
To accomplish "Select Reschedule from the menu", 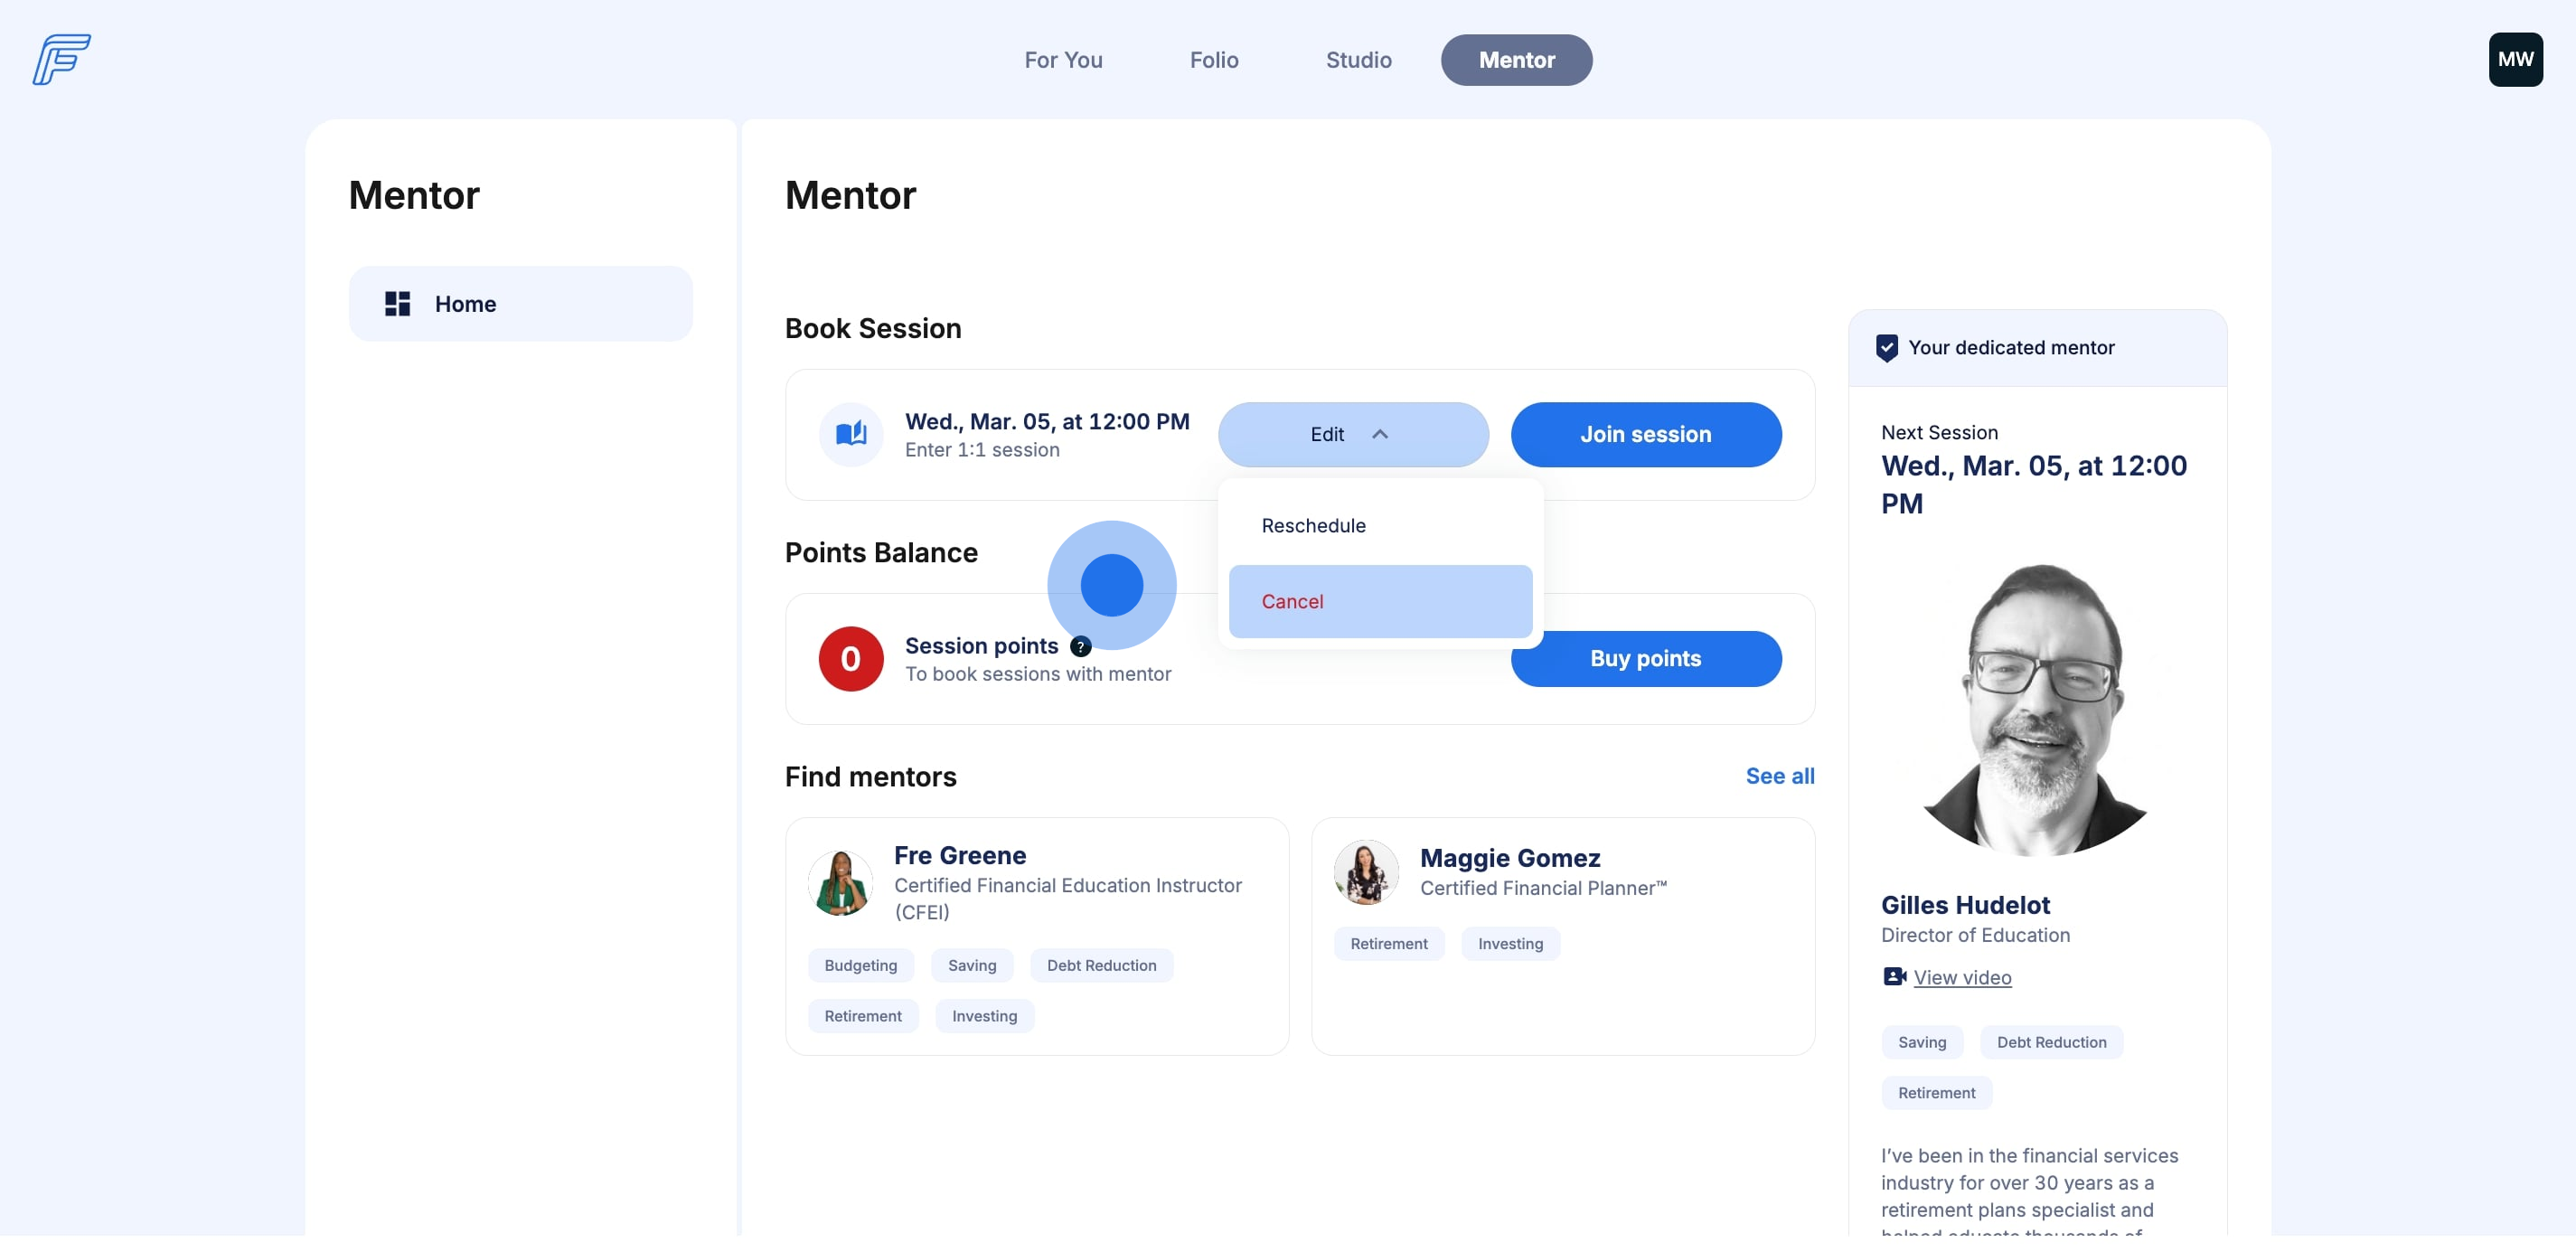I will 1313,526.
